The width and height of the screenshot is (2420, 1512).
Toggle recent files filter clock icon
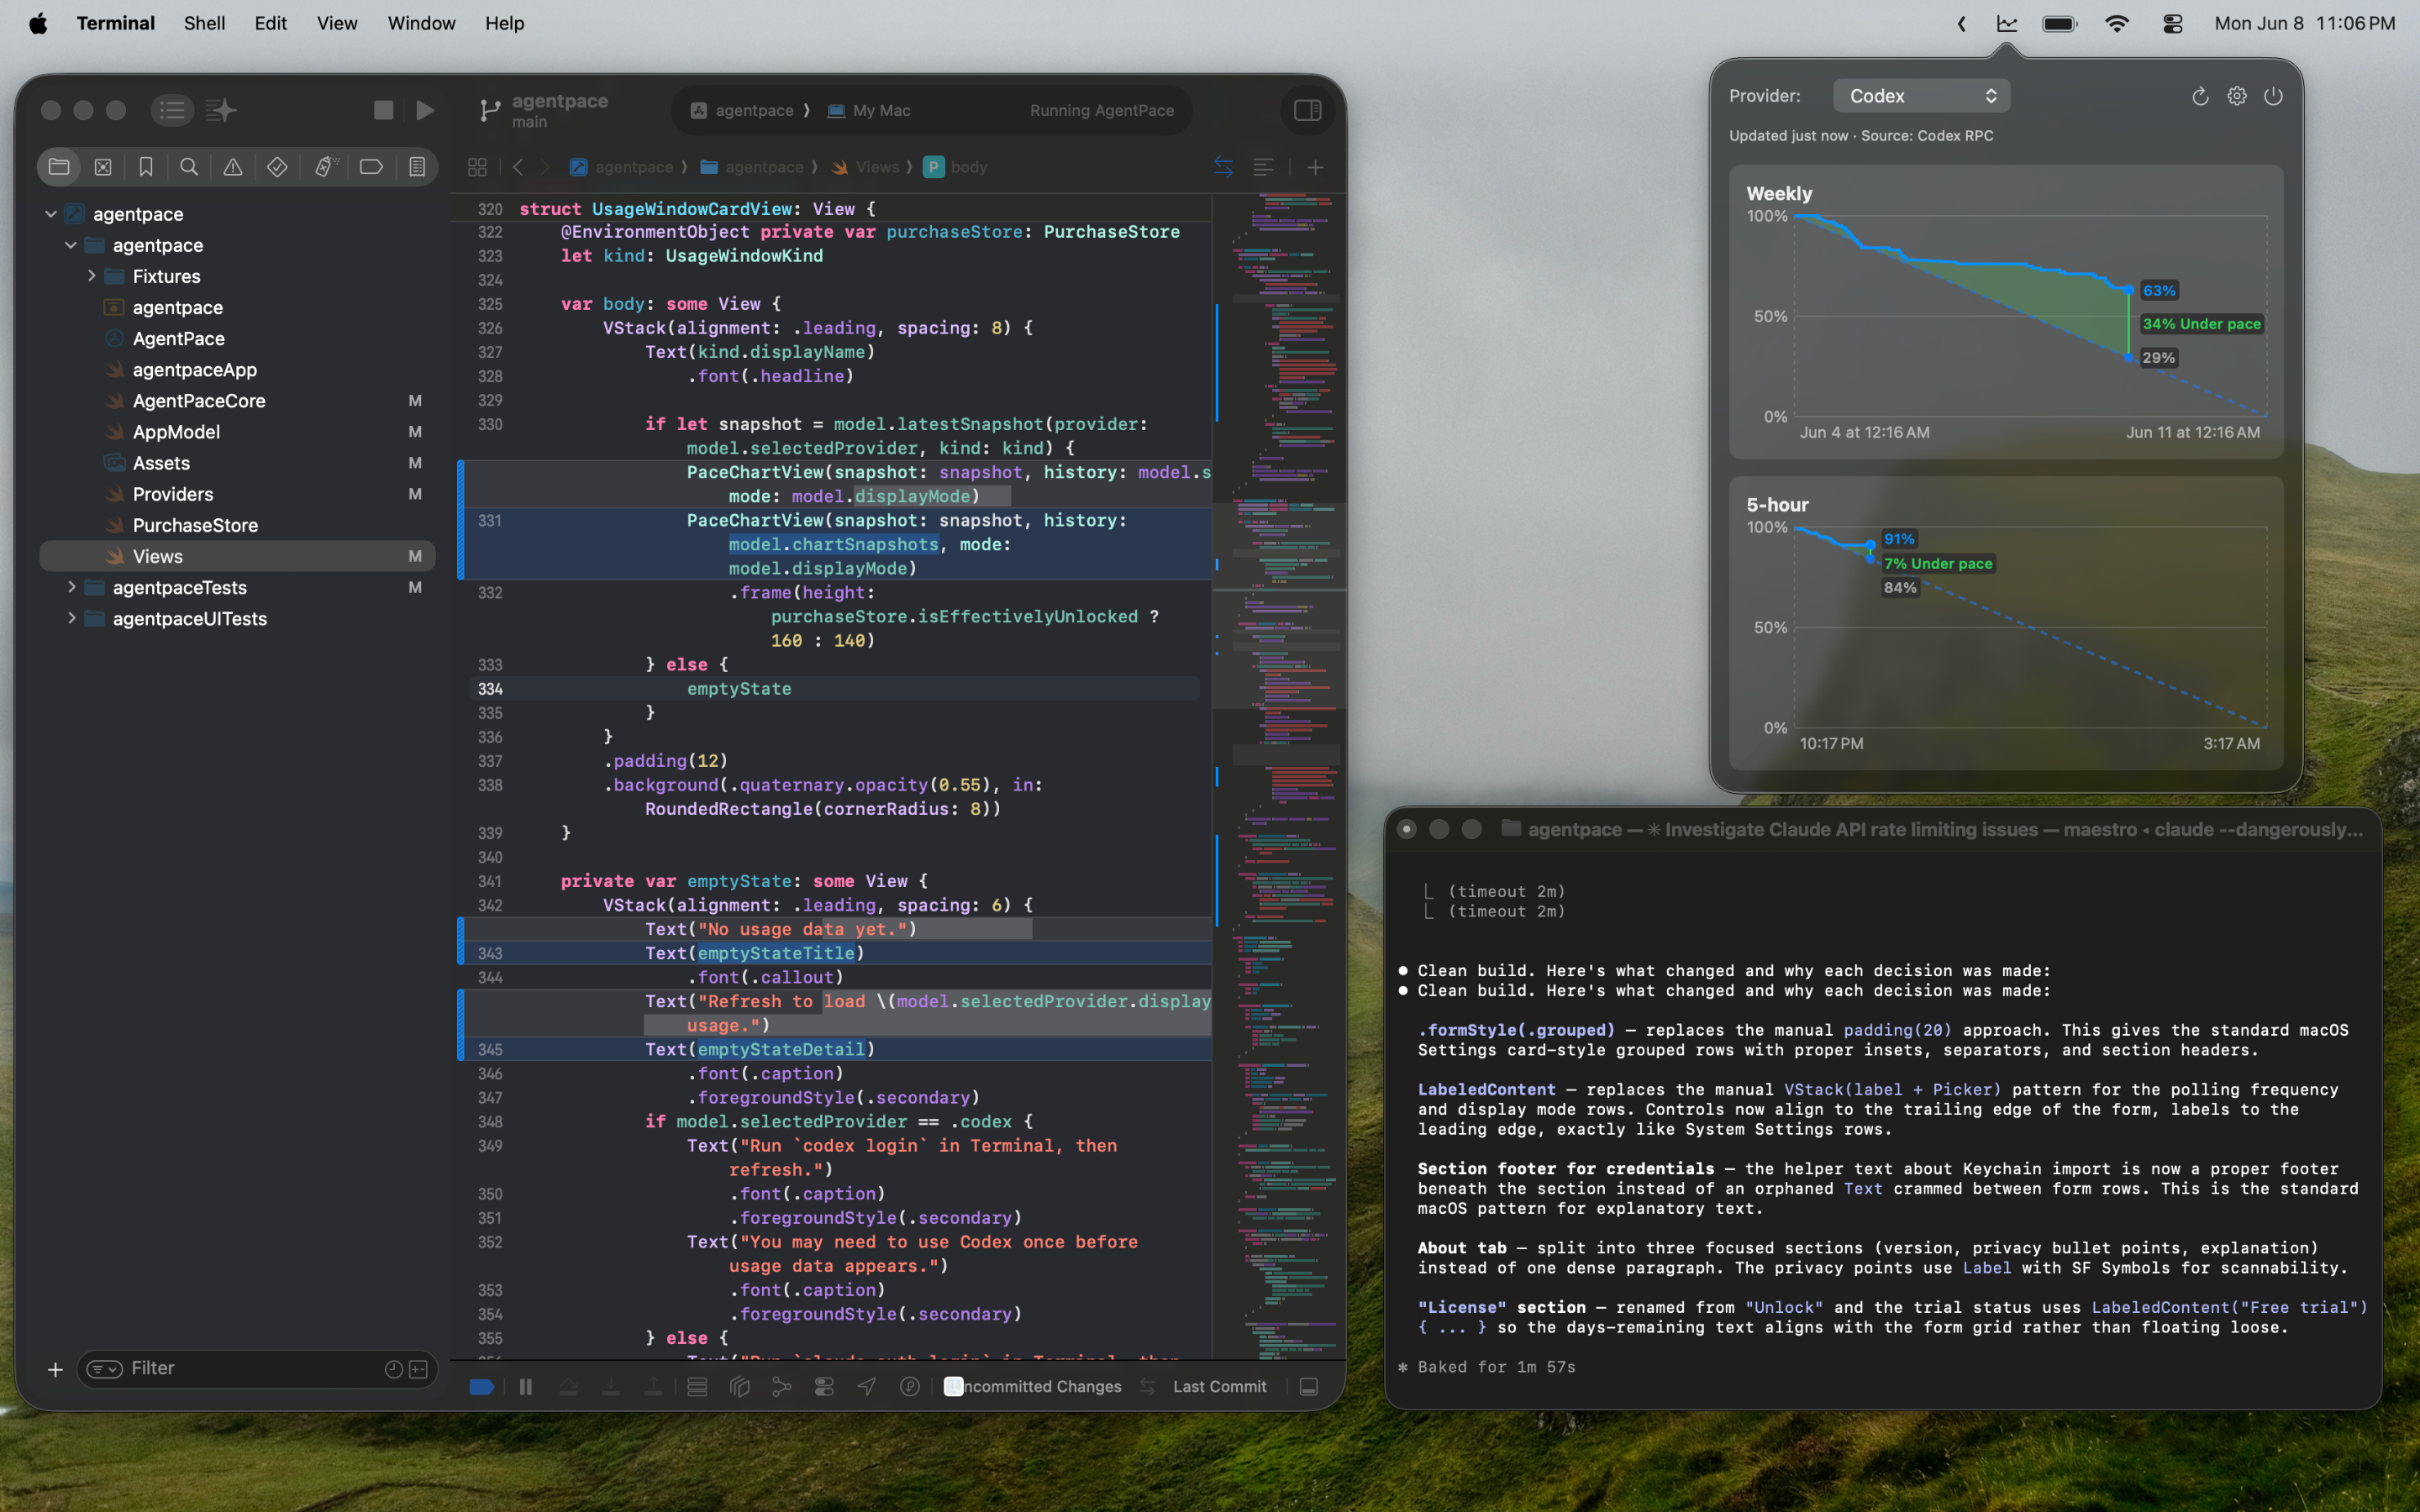(393, 1369)
